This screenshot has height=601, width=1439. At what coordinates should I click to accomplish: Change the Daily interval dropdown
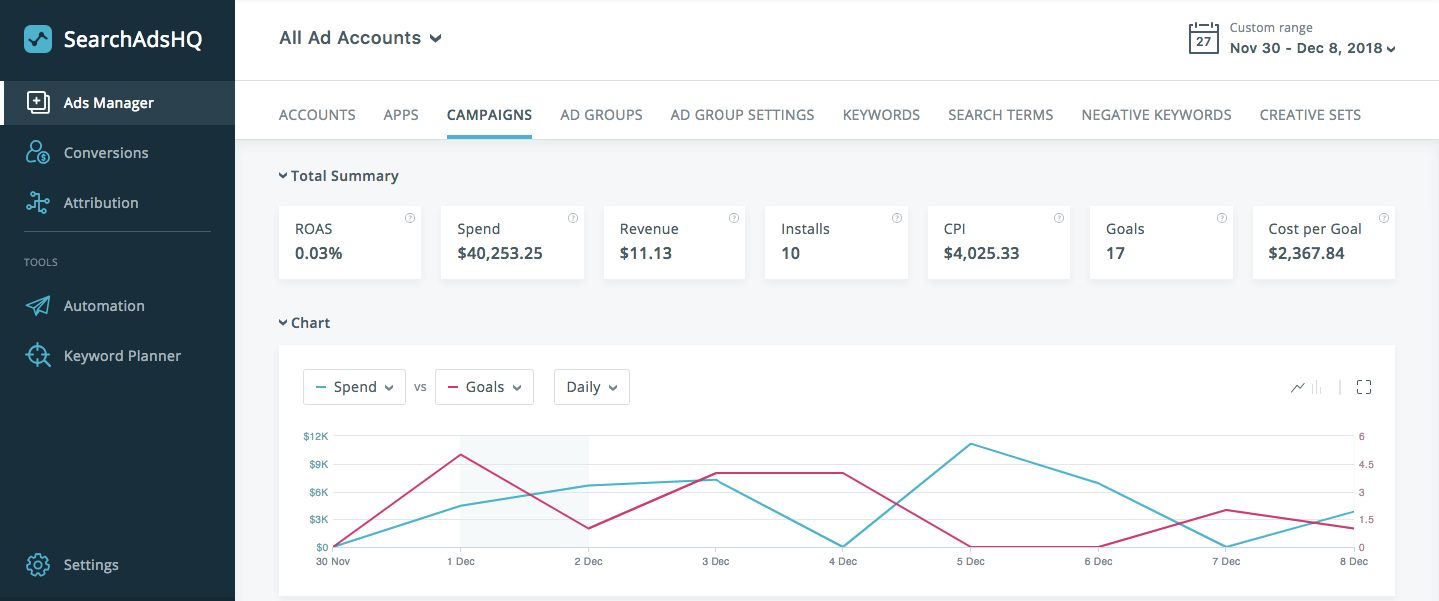pos(591,387)
